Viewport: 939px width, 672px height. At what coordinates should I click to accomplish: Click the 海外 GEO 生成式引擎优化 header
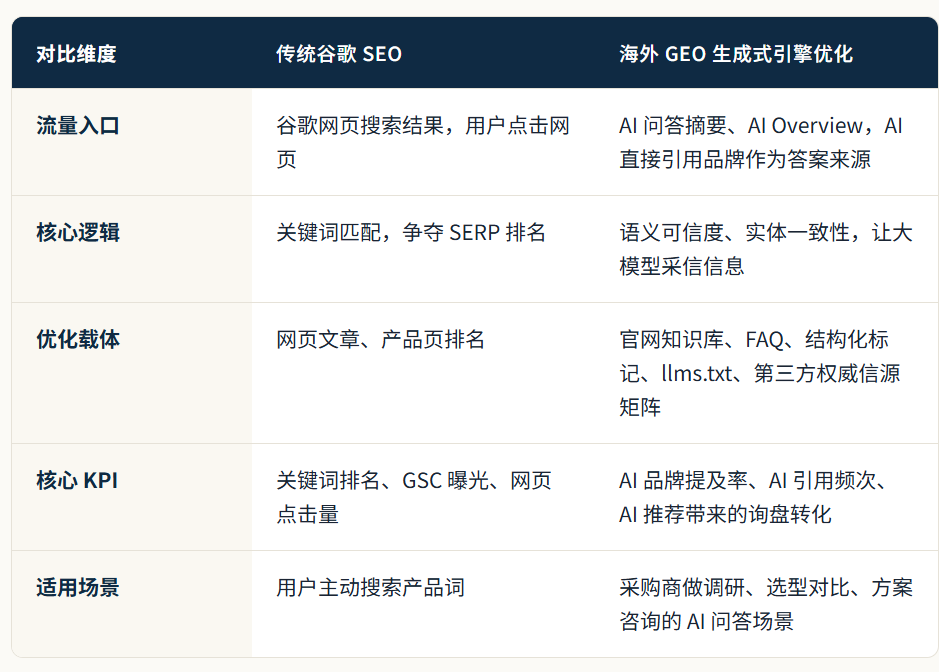(736, 54)
